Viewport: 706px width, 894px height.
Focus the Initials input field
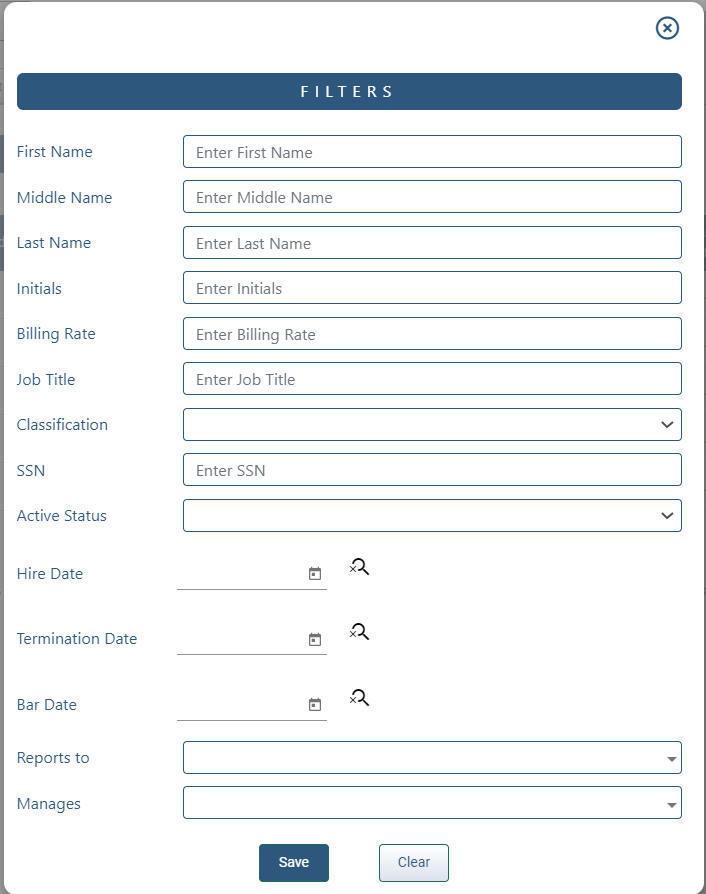tap(432, 288)
